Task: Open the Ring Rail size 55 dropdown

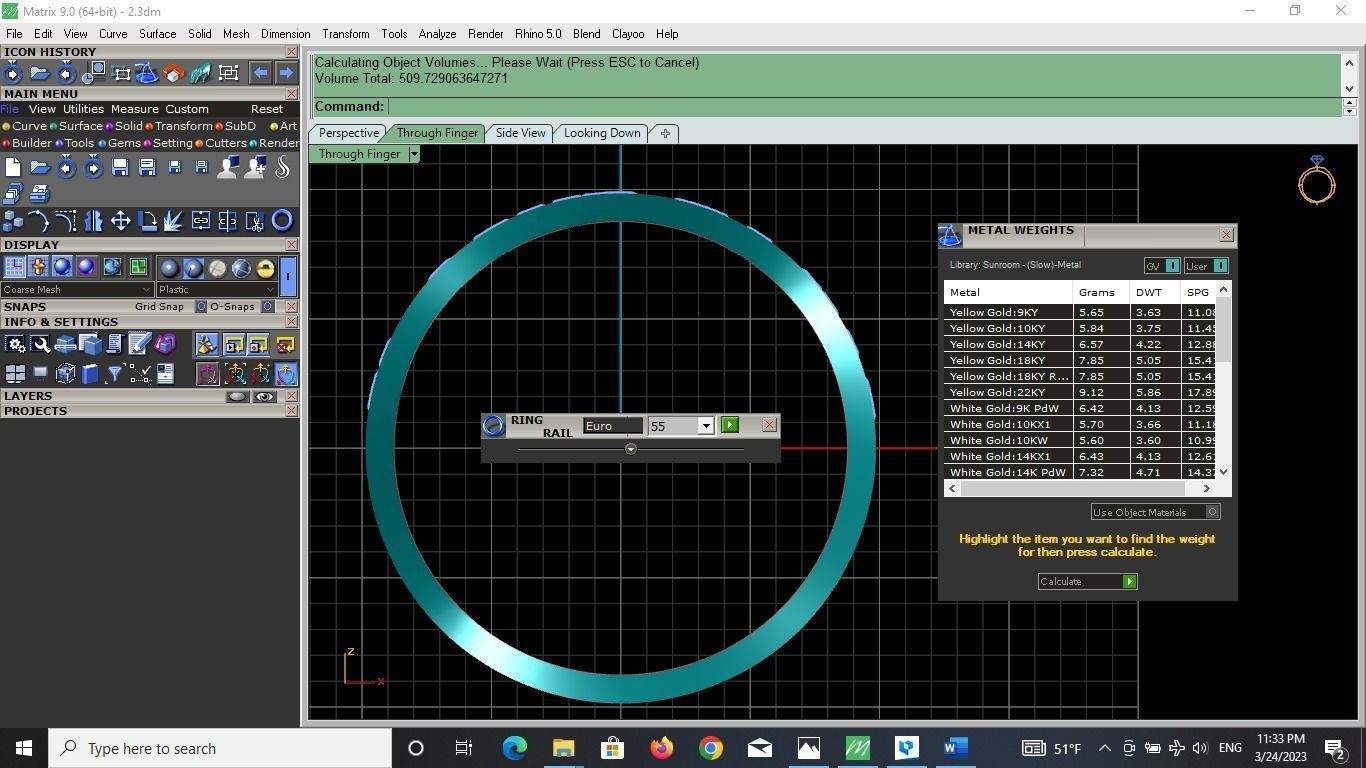Action: 705,426
